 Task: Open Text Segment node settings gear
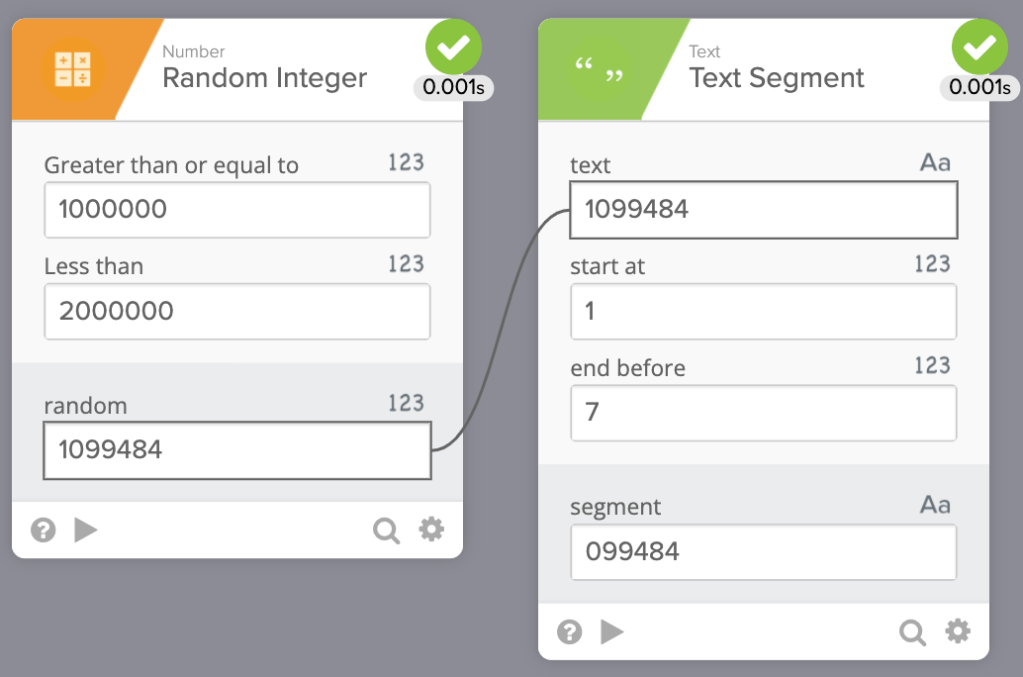click(x=957, y=631)
